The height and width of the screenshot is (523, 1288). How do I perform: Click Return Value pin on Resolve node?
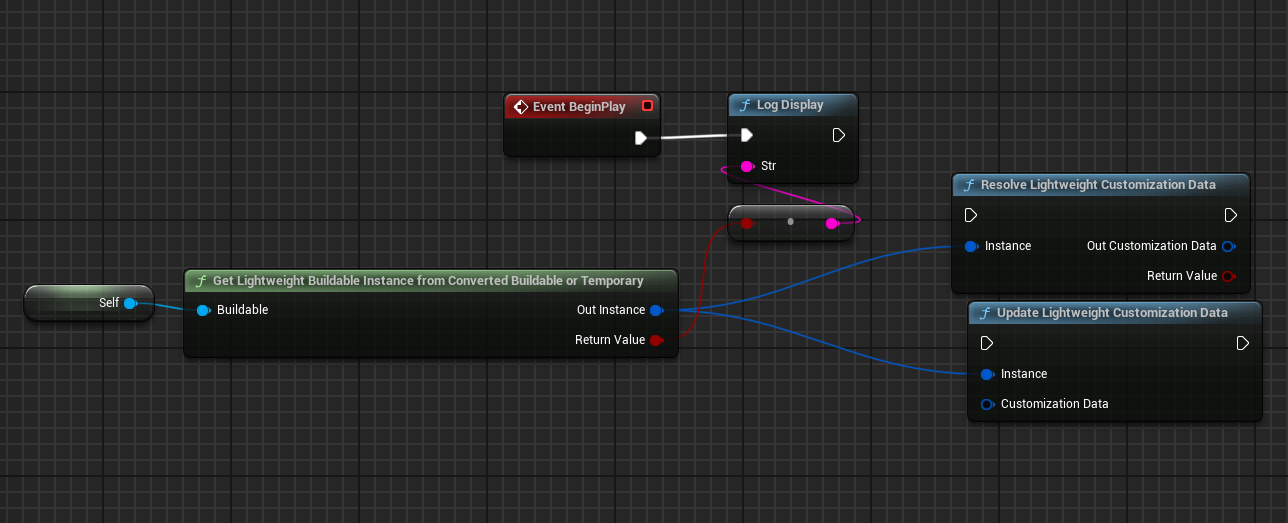coord(1229,276)
